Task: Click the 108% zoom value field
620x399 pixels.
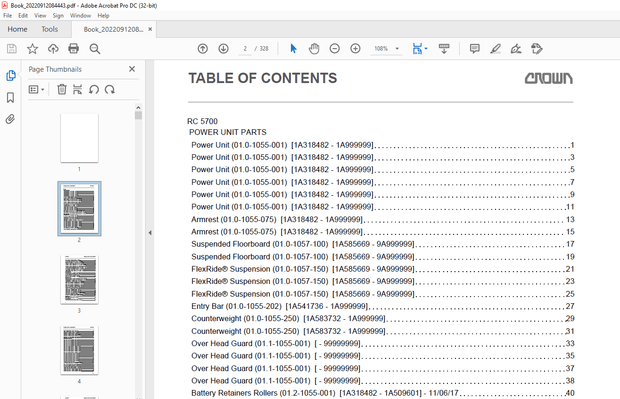Action: [381, 49]
